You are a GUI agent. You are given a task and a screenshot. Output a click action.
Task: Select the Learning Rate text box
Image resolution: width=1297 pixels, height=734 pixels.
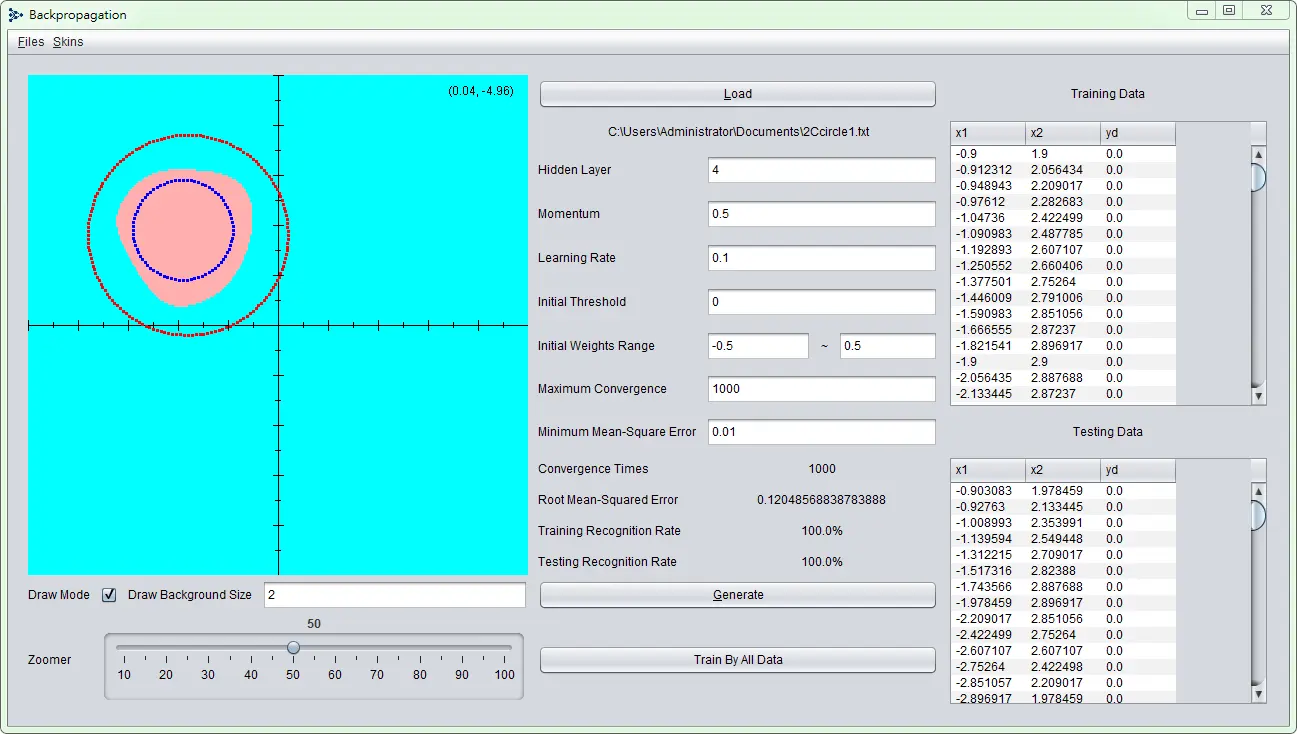click(822, 258)
